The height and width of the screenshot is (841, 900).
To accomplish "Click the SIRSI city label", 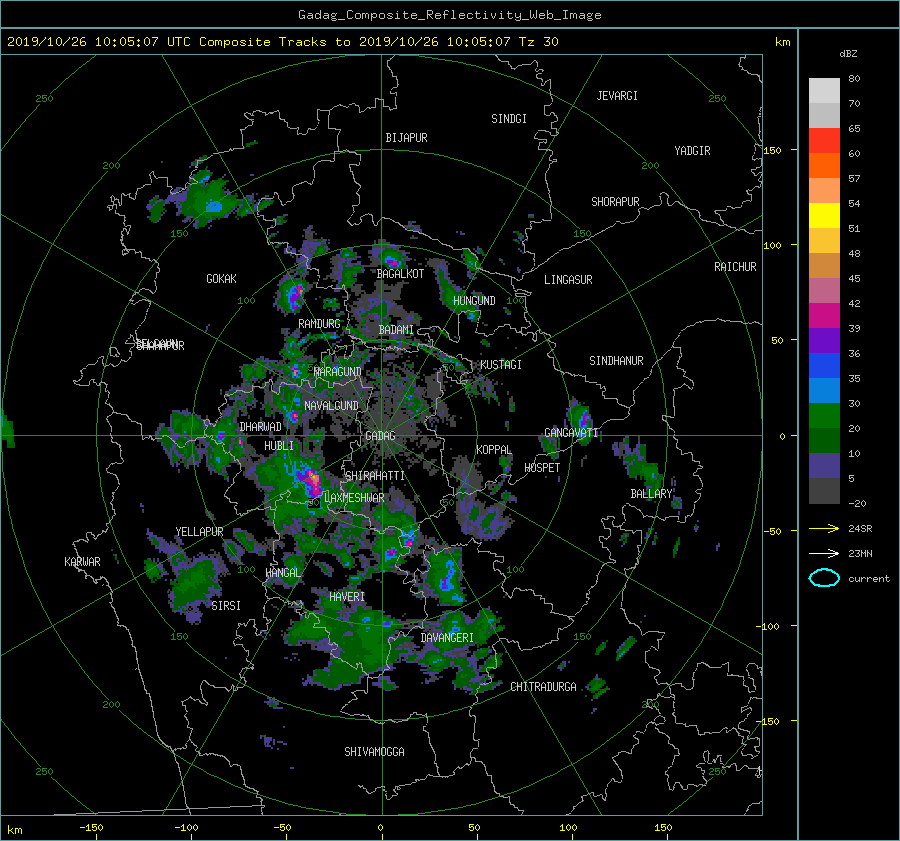I will pyautogui.click(x=226, y=606).
